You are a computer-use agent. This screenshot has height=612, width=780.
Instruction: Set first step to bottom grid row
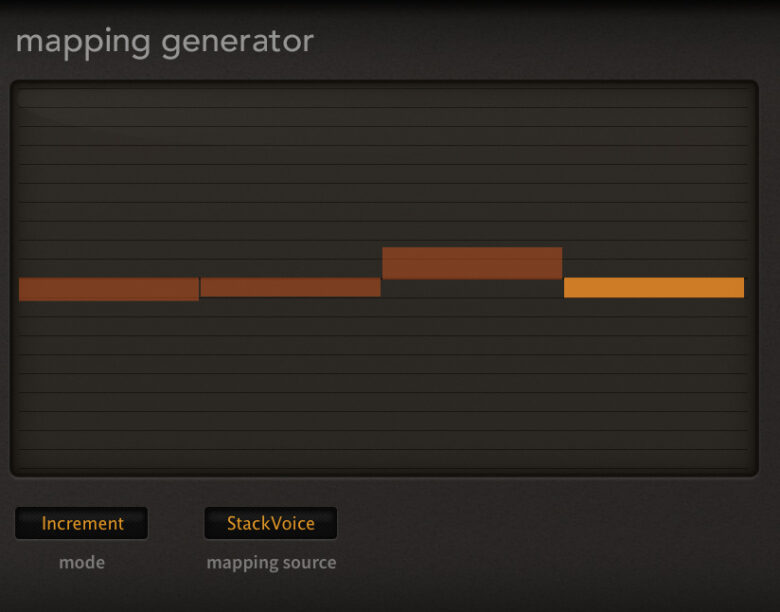[109, 459]
